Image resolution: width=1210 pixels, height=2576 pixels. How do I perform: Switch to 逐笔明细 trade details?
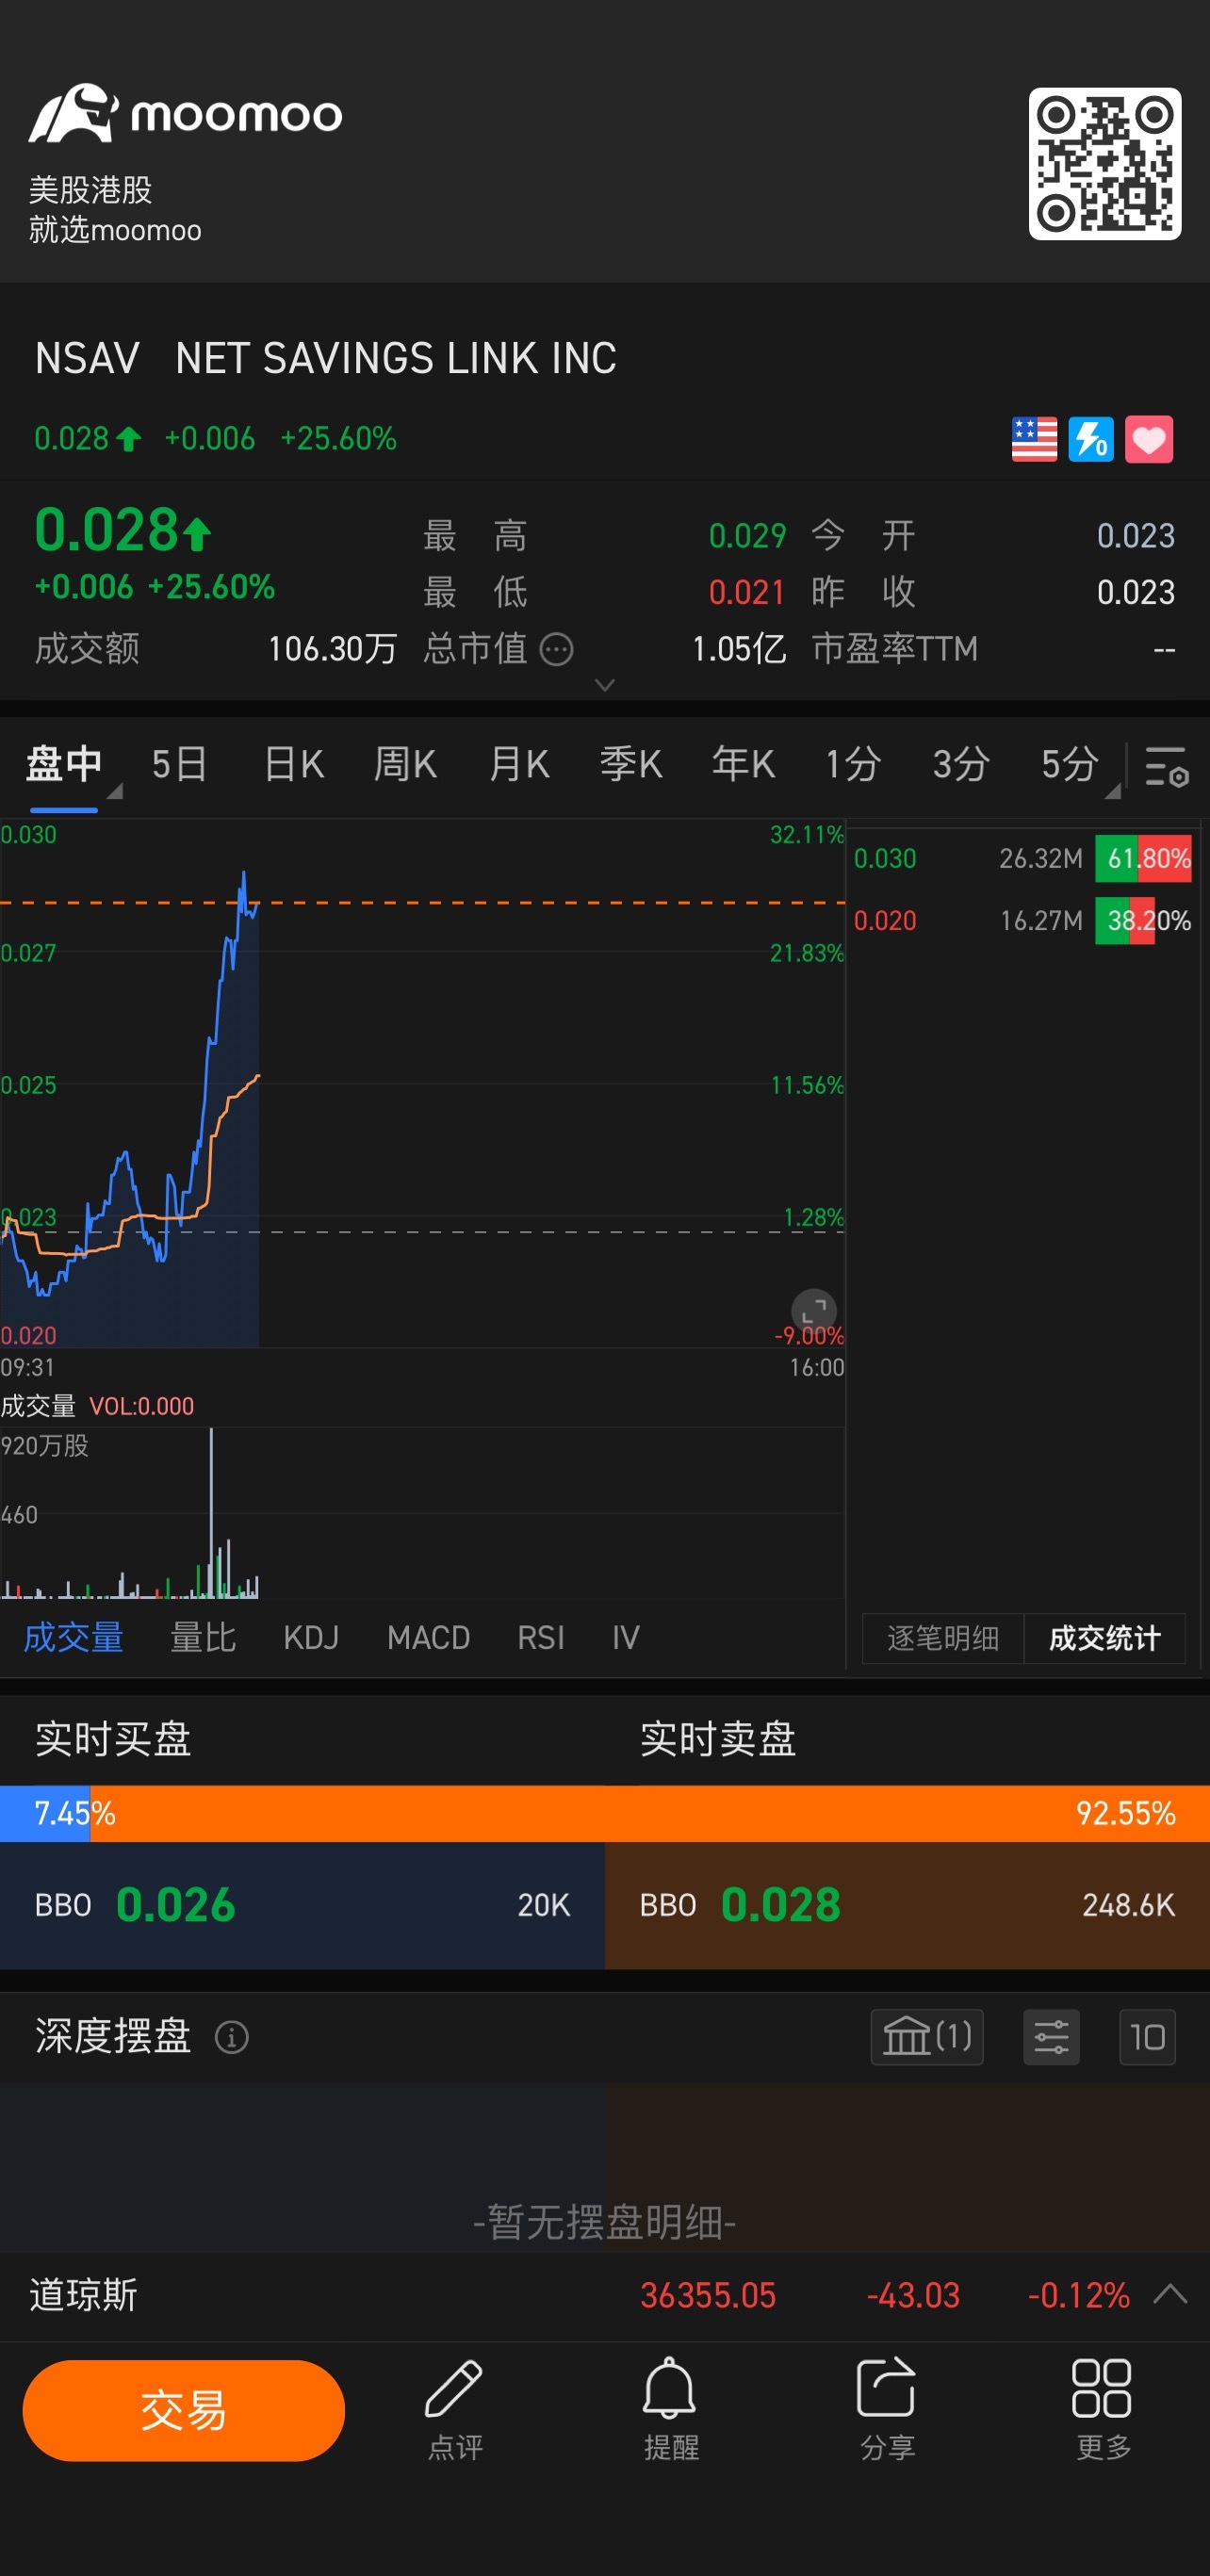point(943,1638)
